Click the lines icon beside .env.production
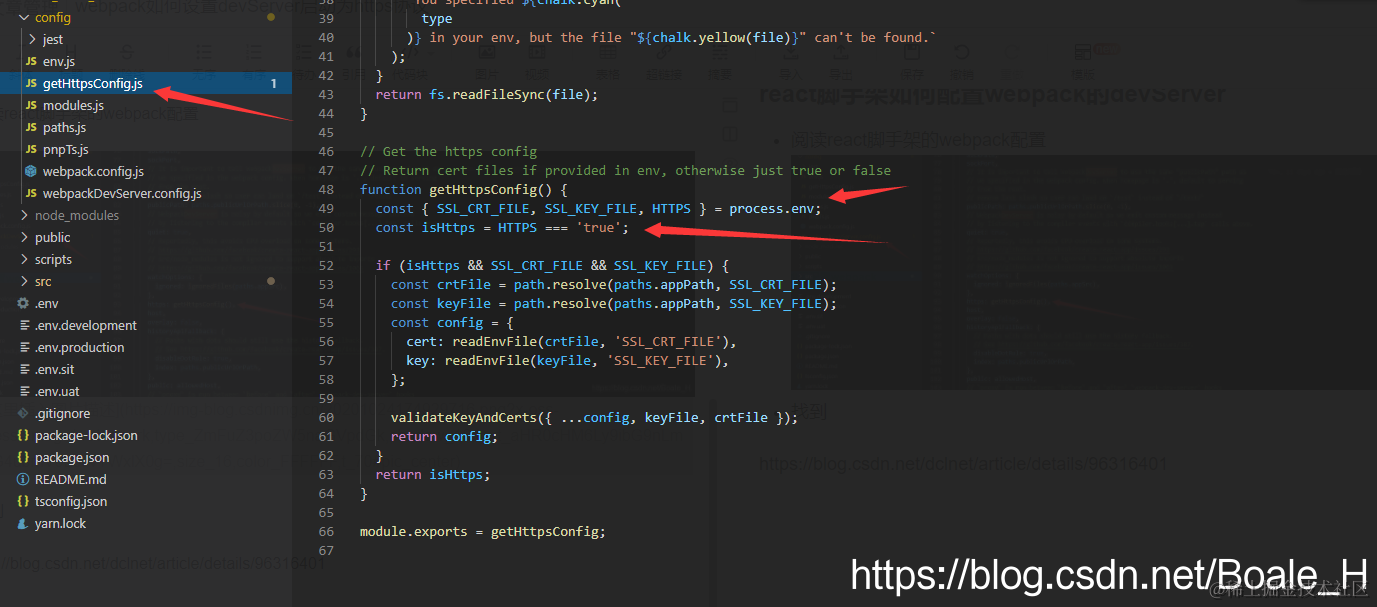The image size is (1377, 607). [x=24, y=347]
